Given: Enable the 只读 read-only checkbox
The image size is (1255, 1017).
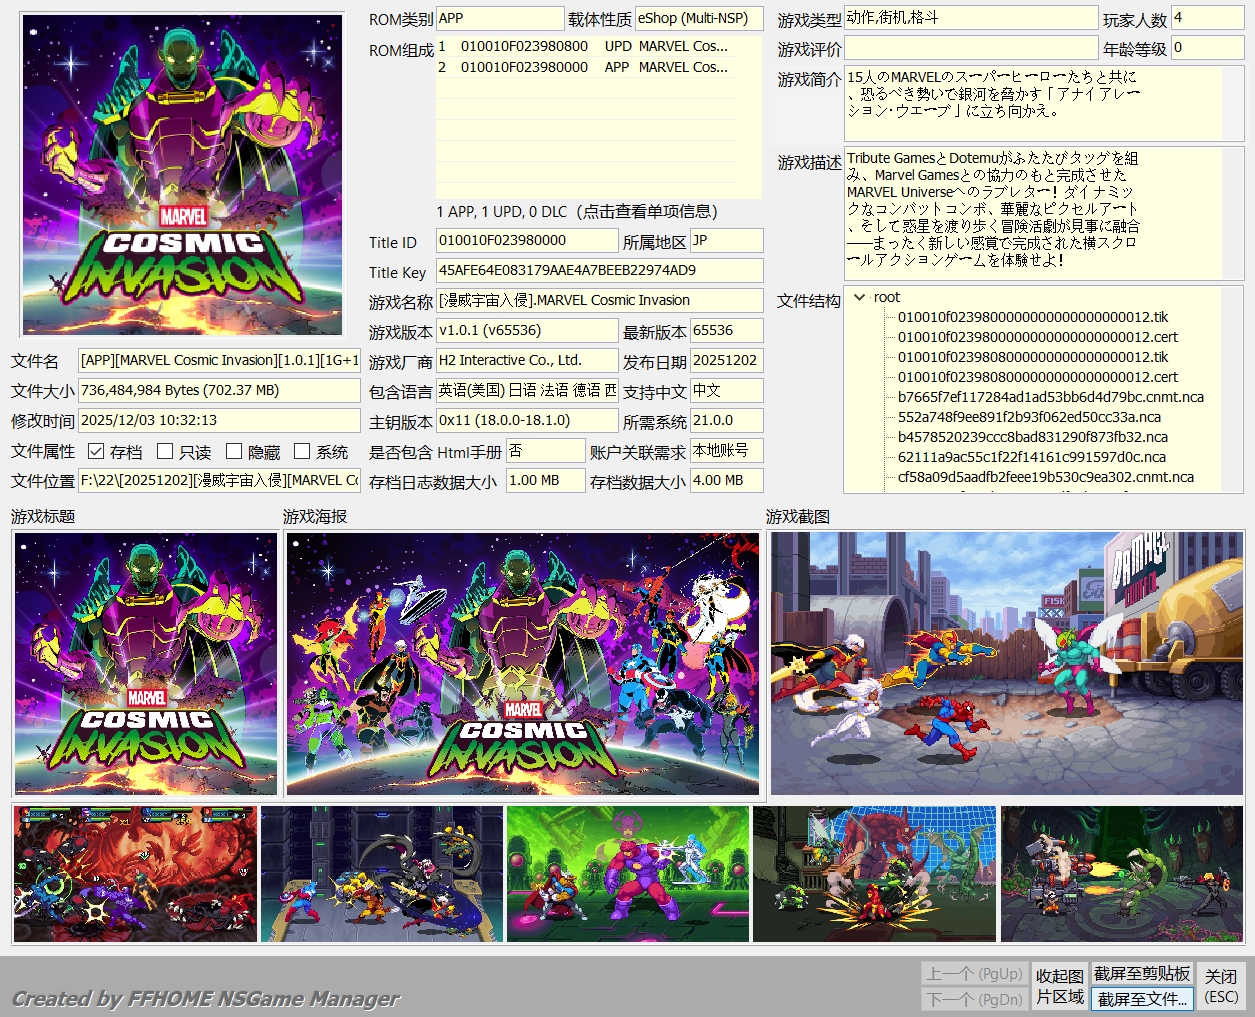Looking at the screenshot, I should [166, 452].
